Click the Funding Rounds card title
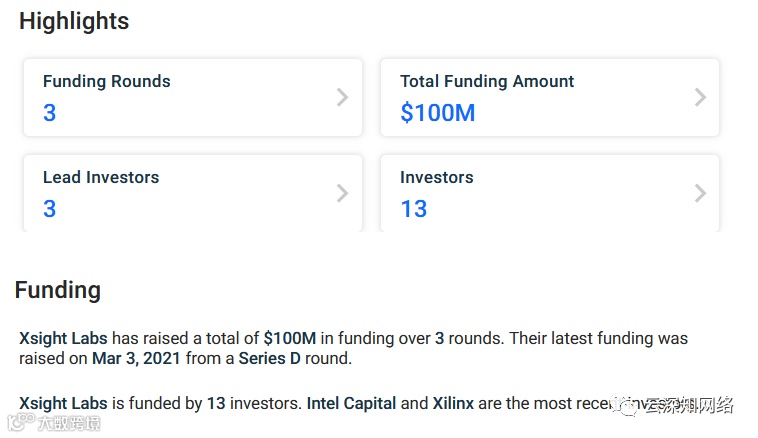The width and height of the screenshot is (758, 438). click(x=106, y=82)
